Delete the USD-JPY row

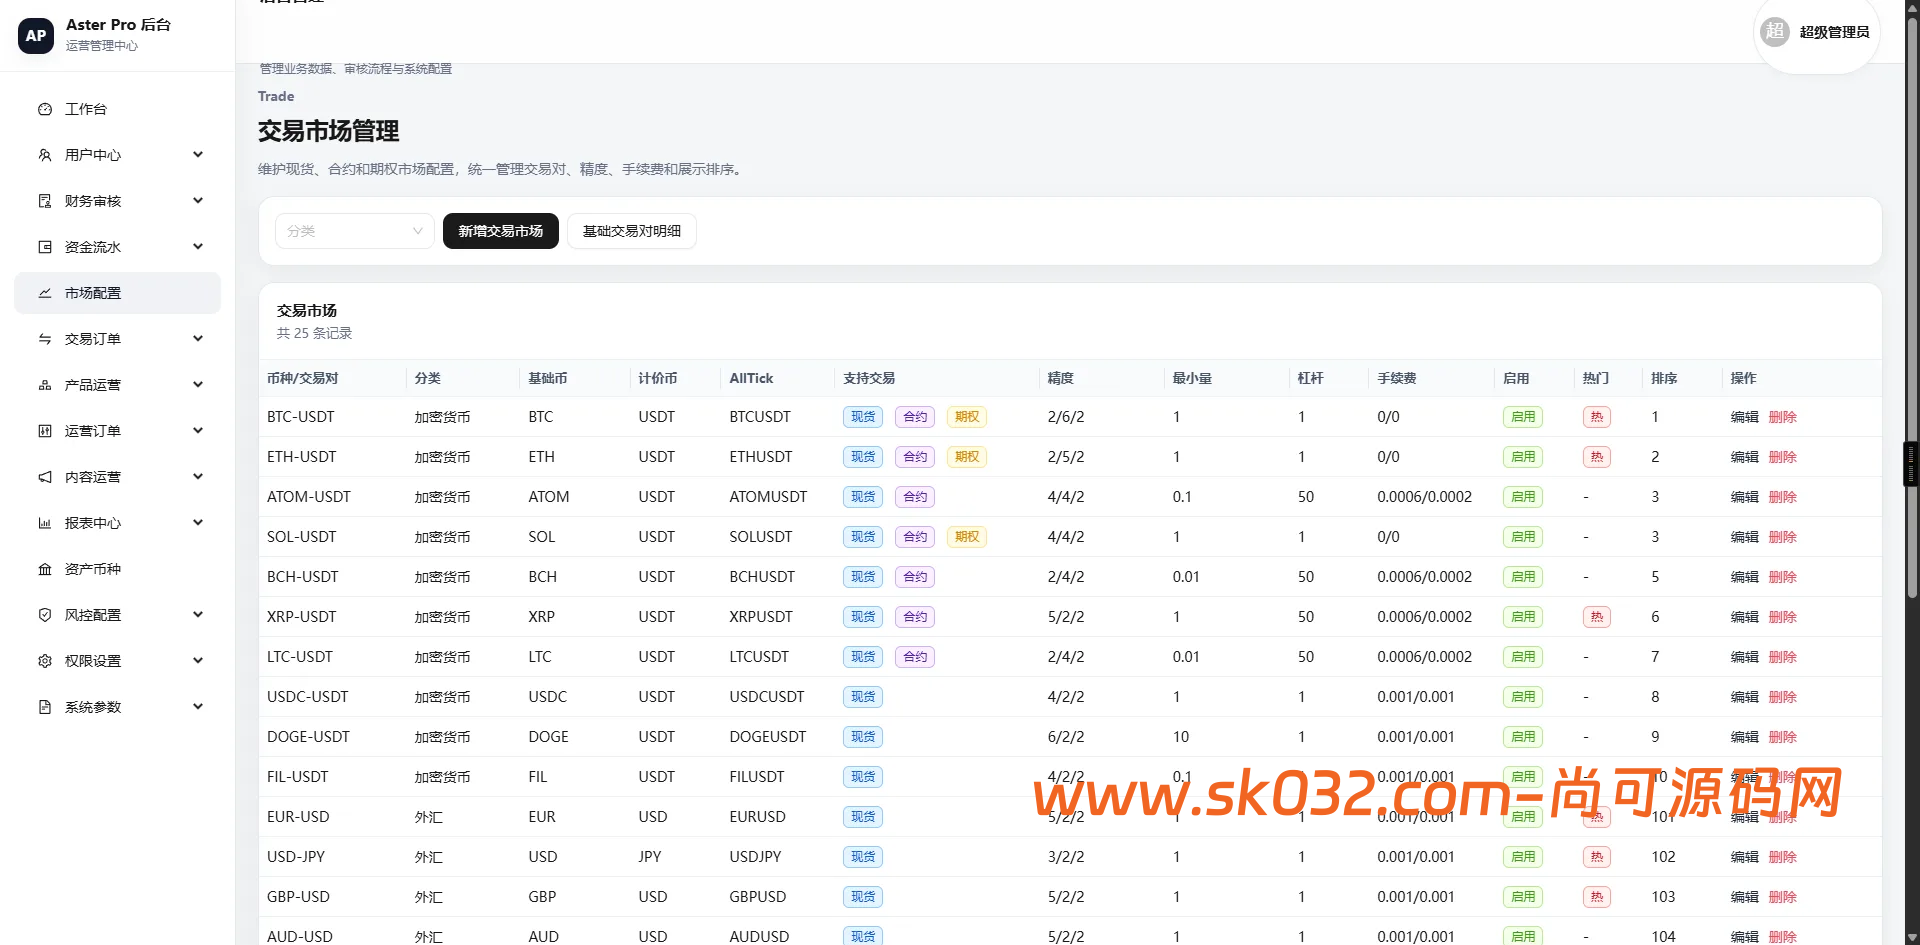[x=1782, y=857]
